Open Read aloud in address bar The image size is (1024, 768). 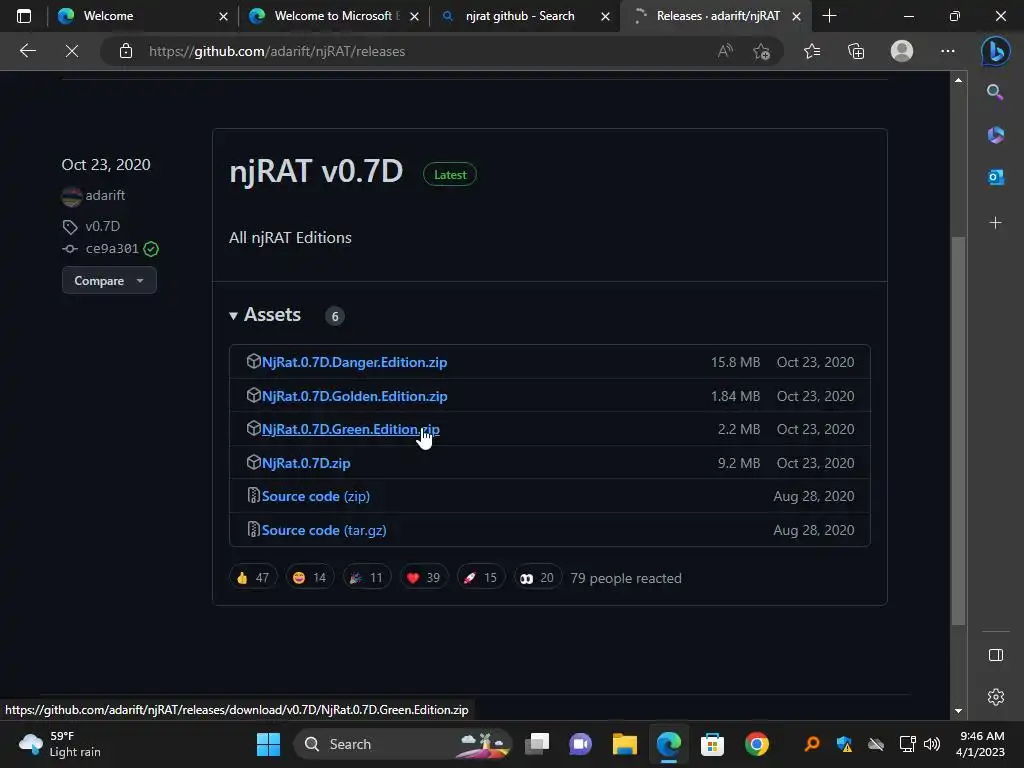point(725,51)
